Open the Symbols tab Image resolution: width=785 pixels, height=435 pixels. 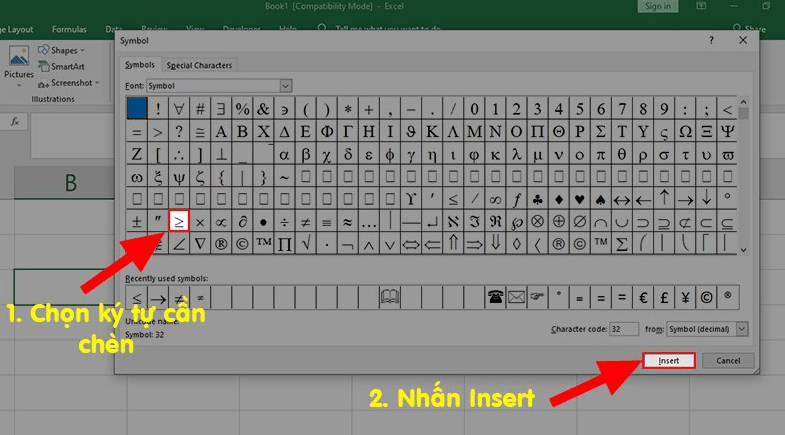click(x=140, y=65)
